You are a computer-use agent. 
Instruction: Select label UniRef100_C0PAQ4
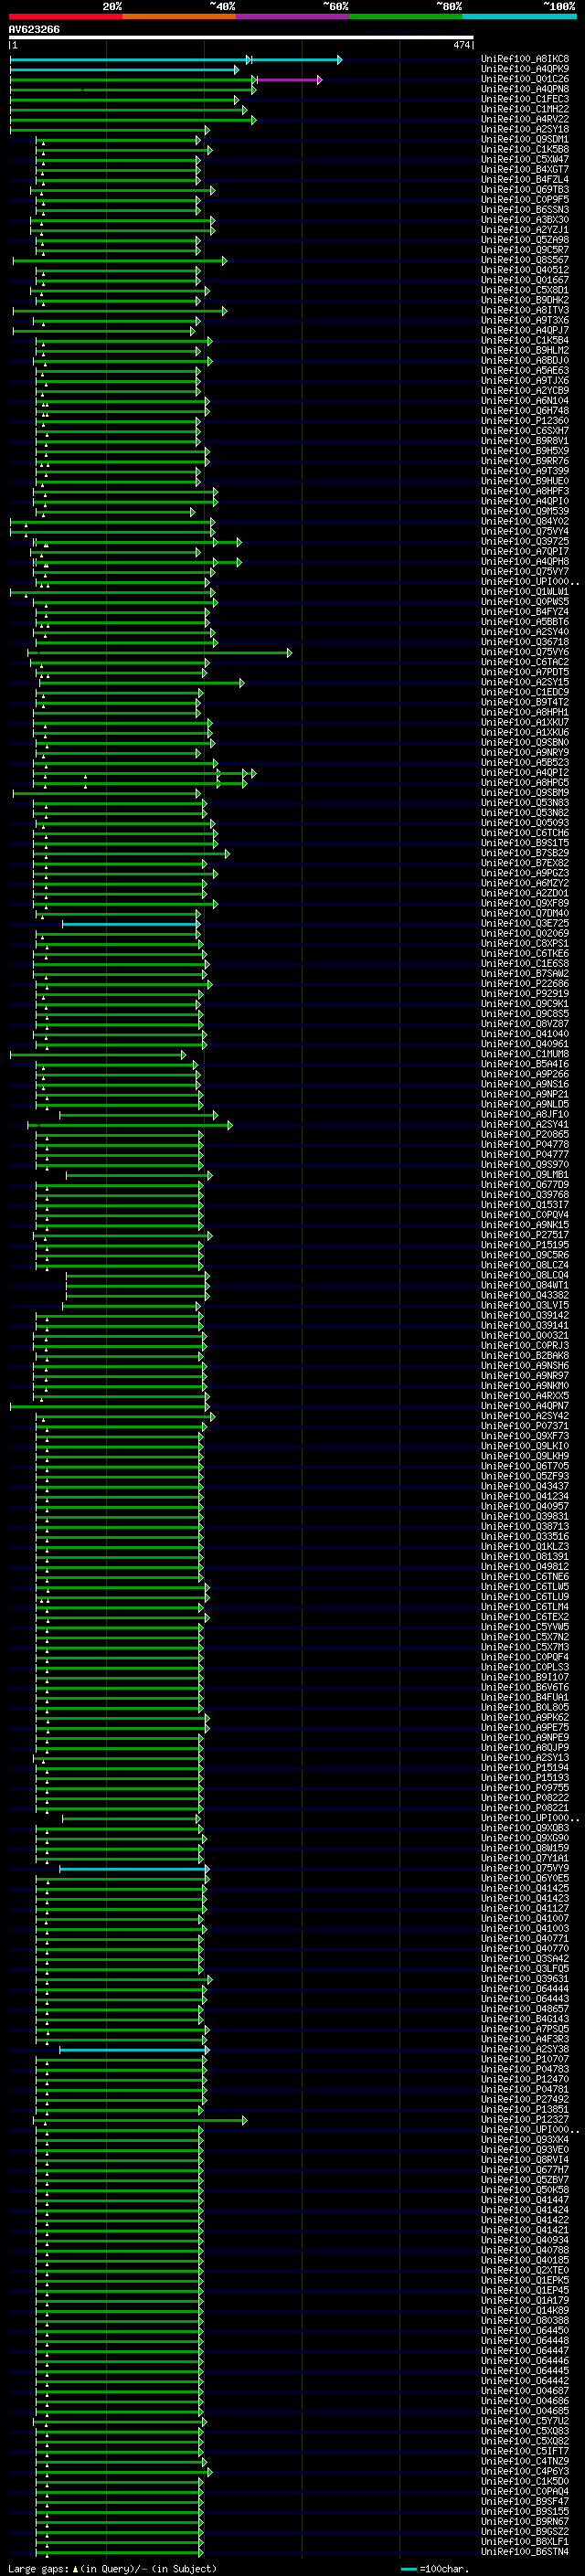(x=525, y=2491)
